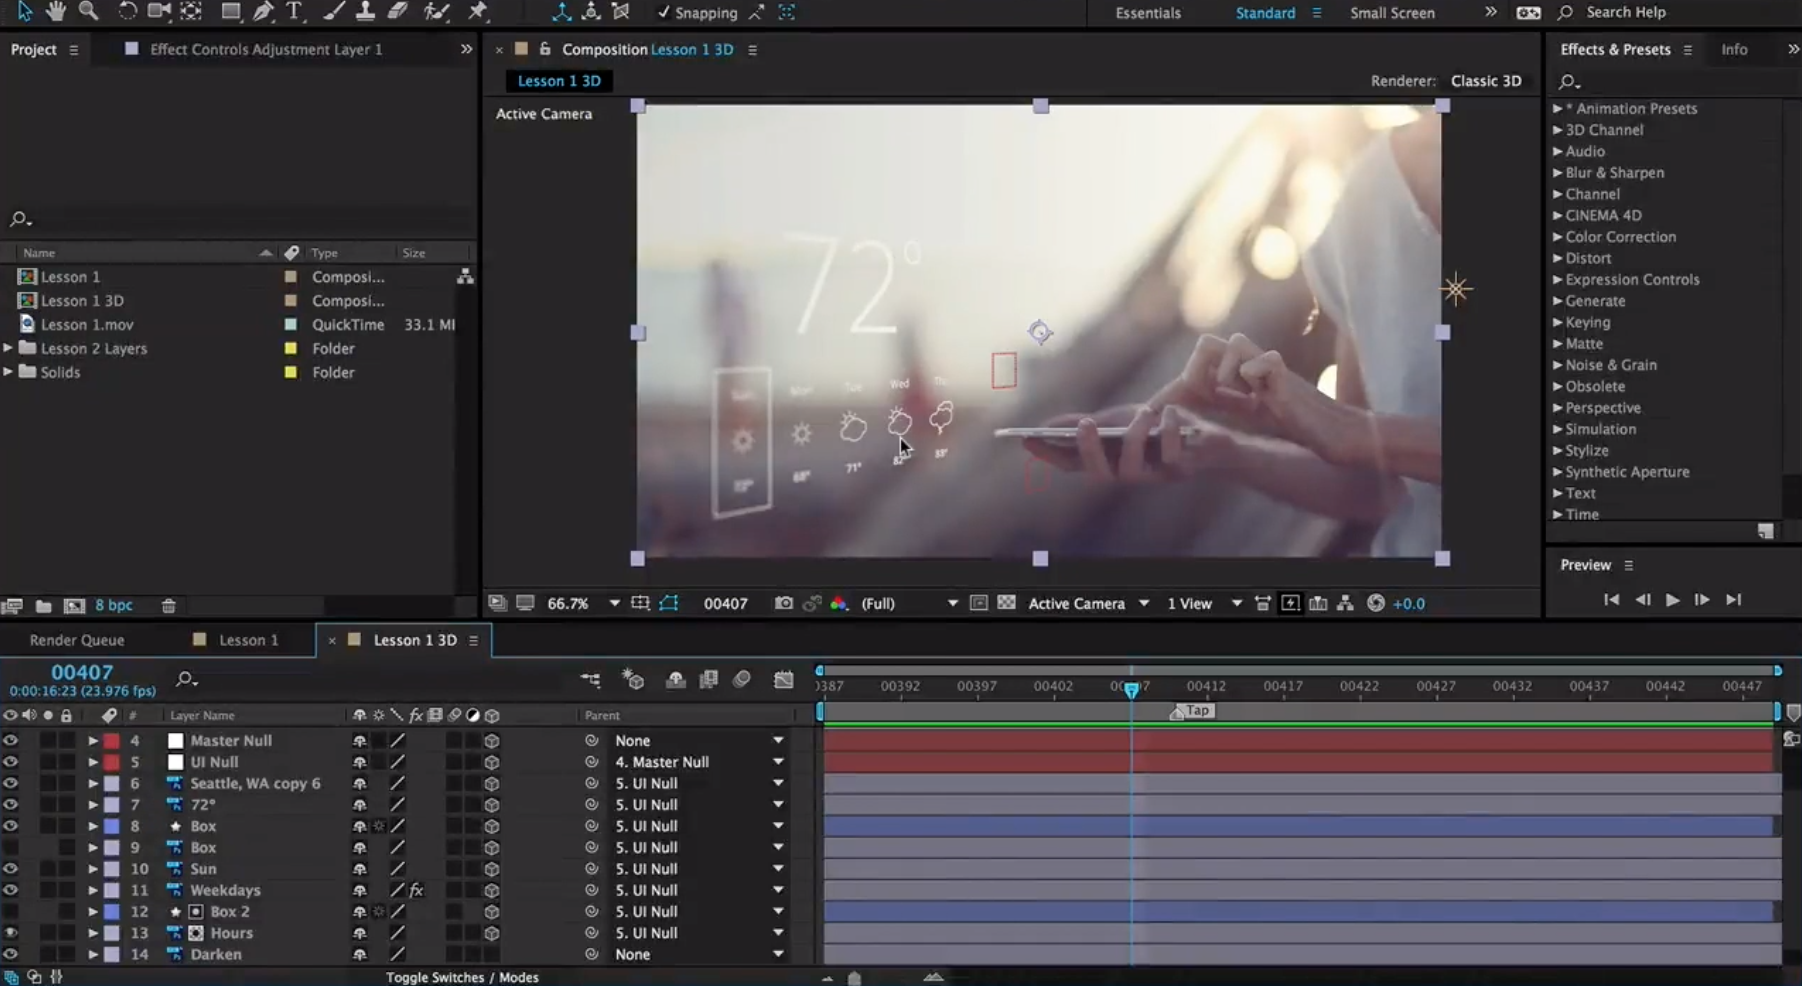Screen dimensions: 1802x986
Task: Open the Render Queue tab
Action: pos(77,640)
